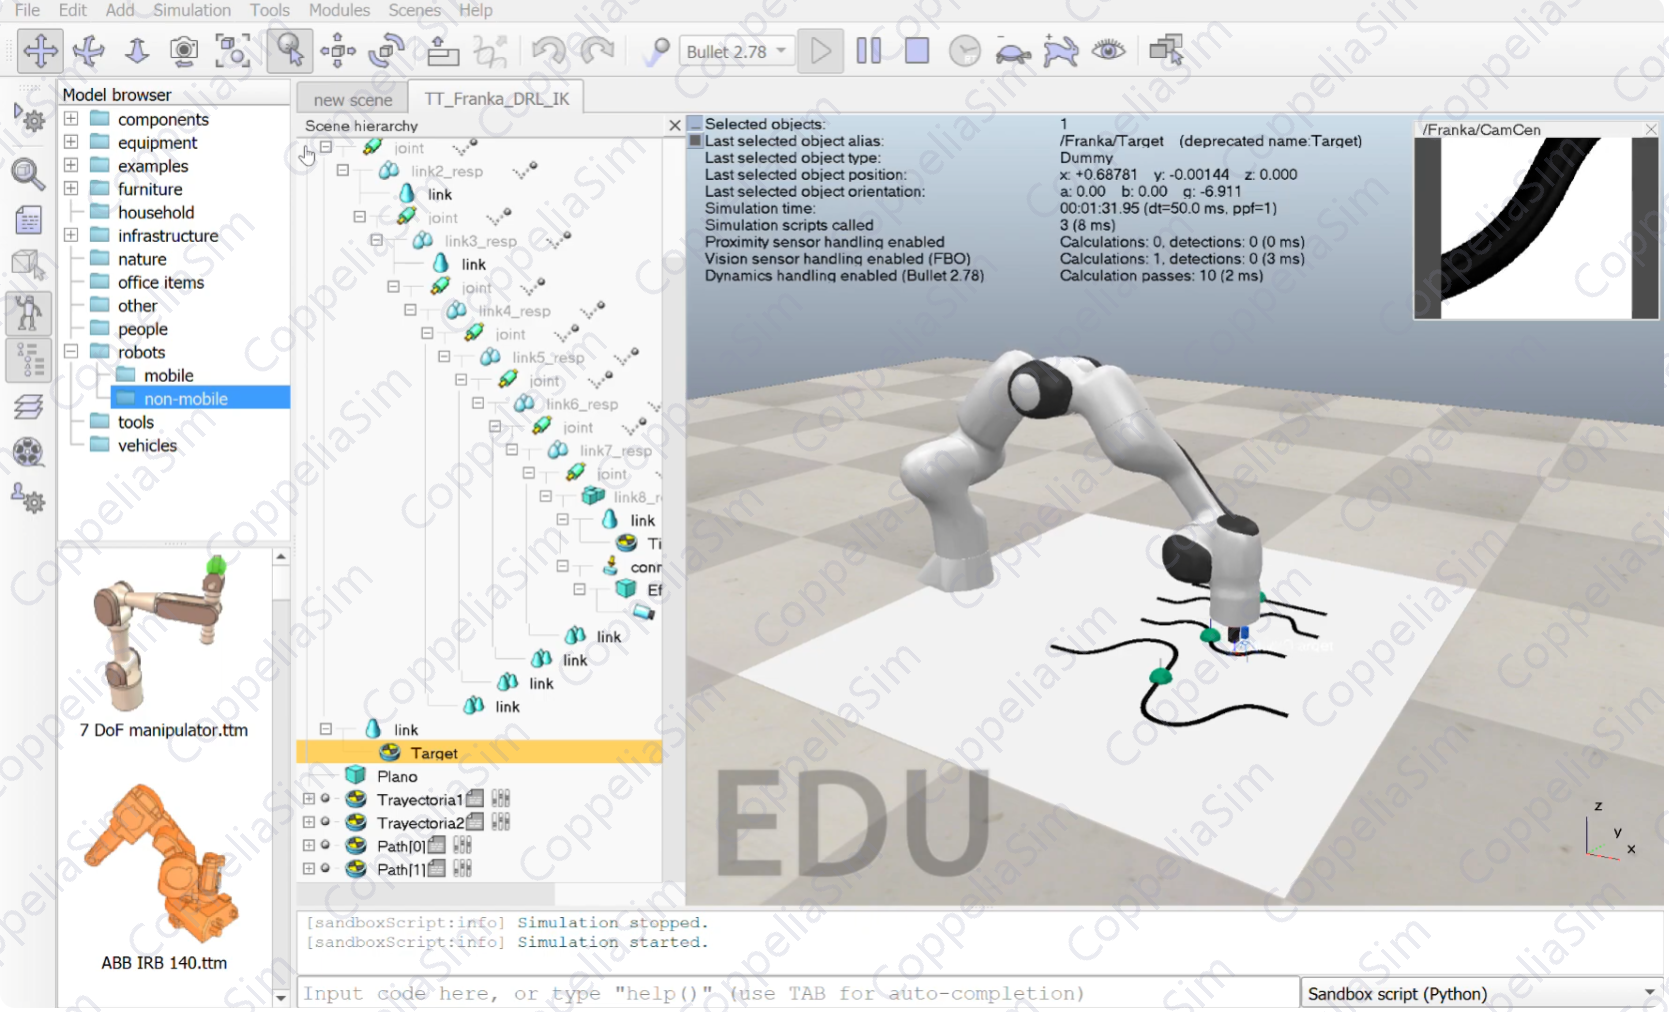Pause the running simulation
Image resolution: width=1669 pixels, height=1012 pixels.
pyautogui.click(x=869, y=50)
